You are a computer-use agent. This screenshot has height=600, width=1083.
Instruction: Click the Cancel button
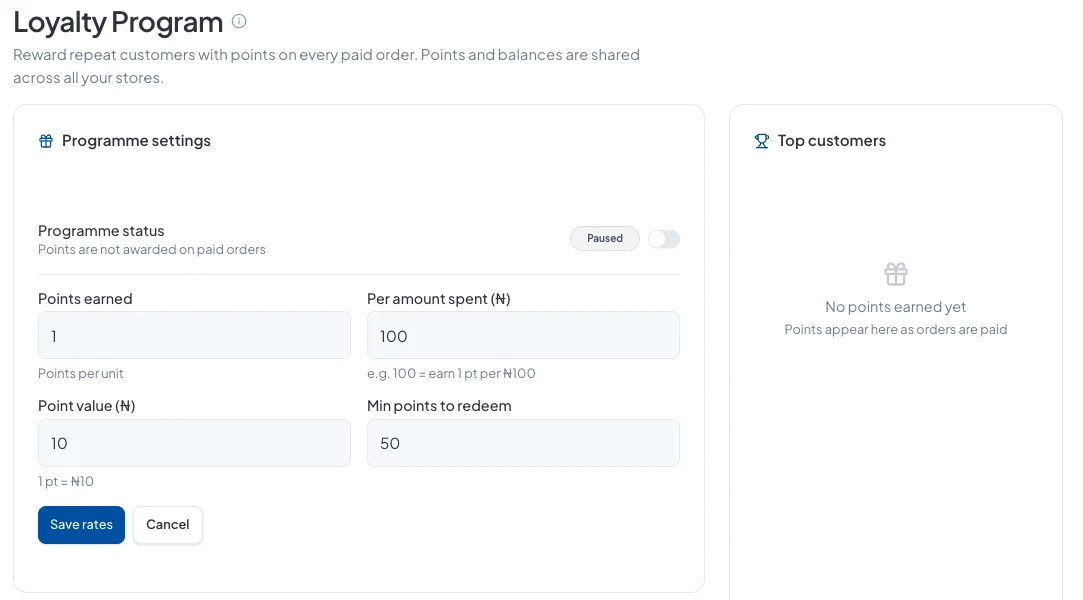(x=168, y=525)
